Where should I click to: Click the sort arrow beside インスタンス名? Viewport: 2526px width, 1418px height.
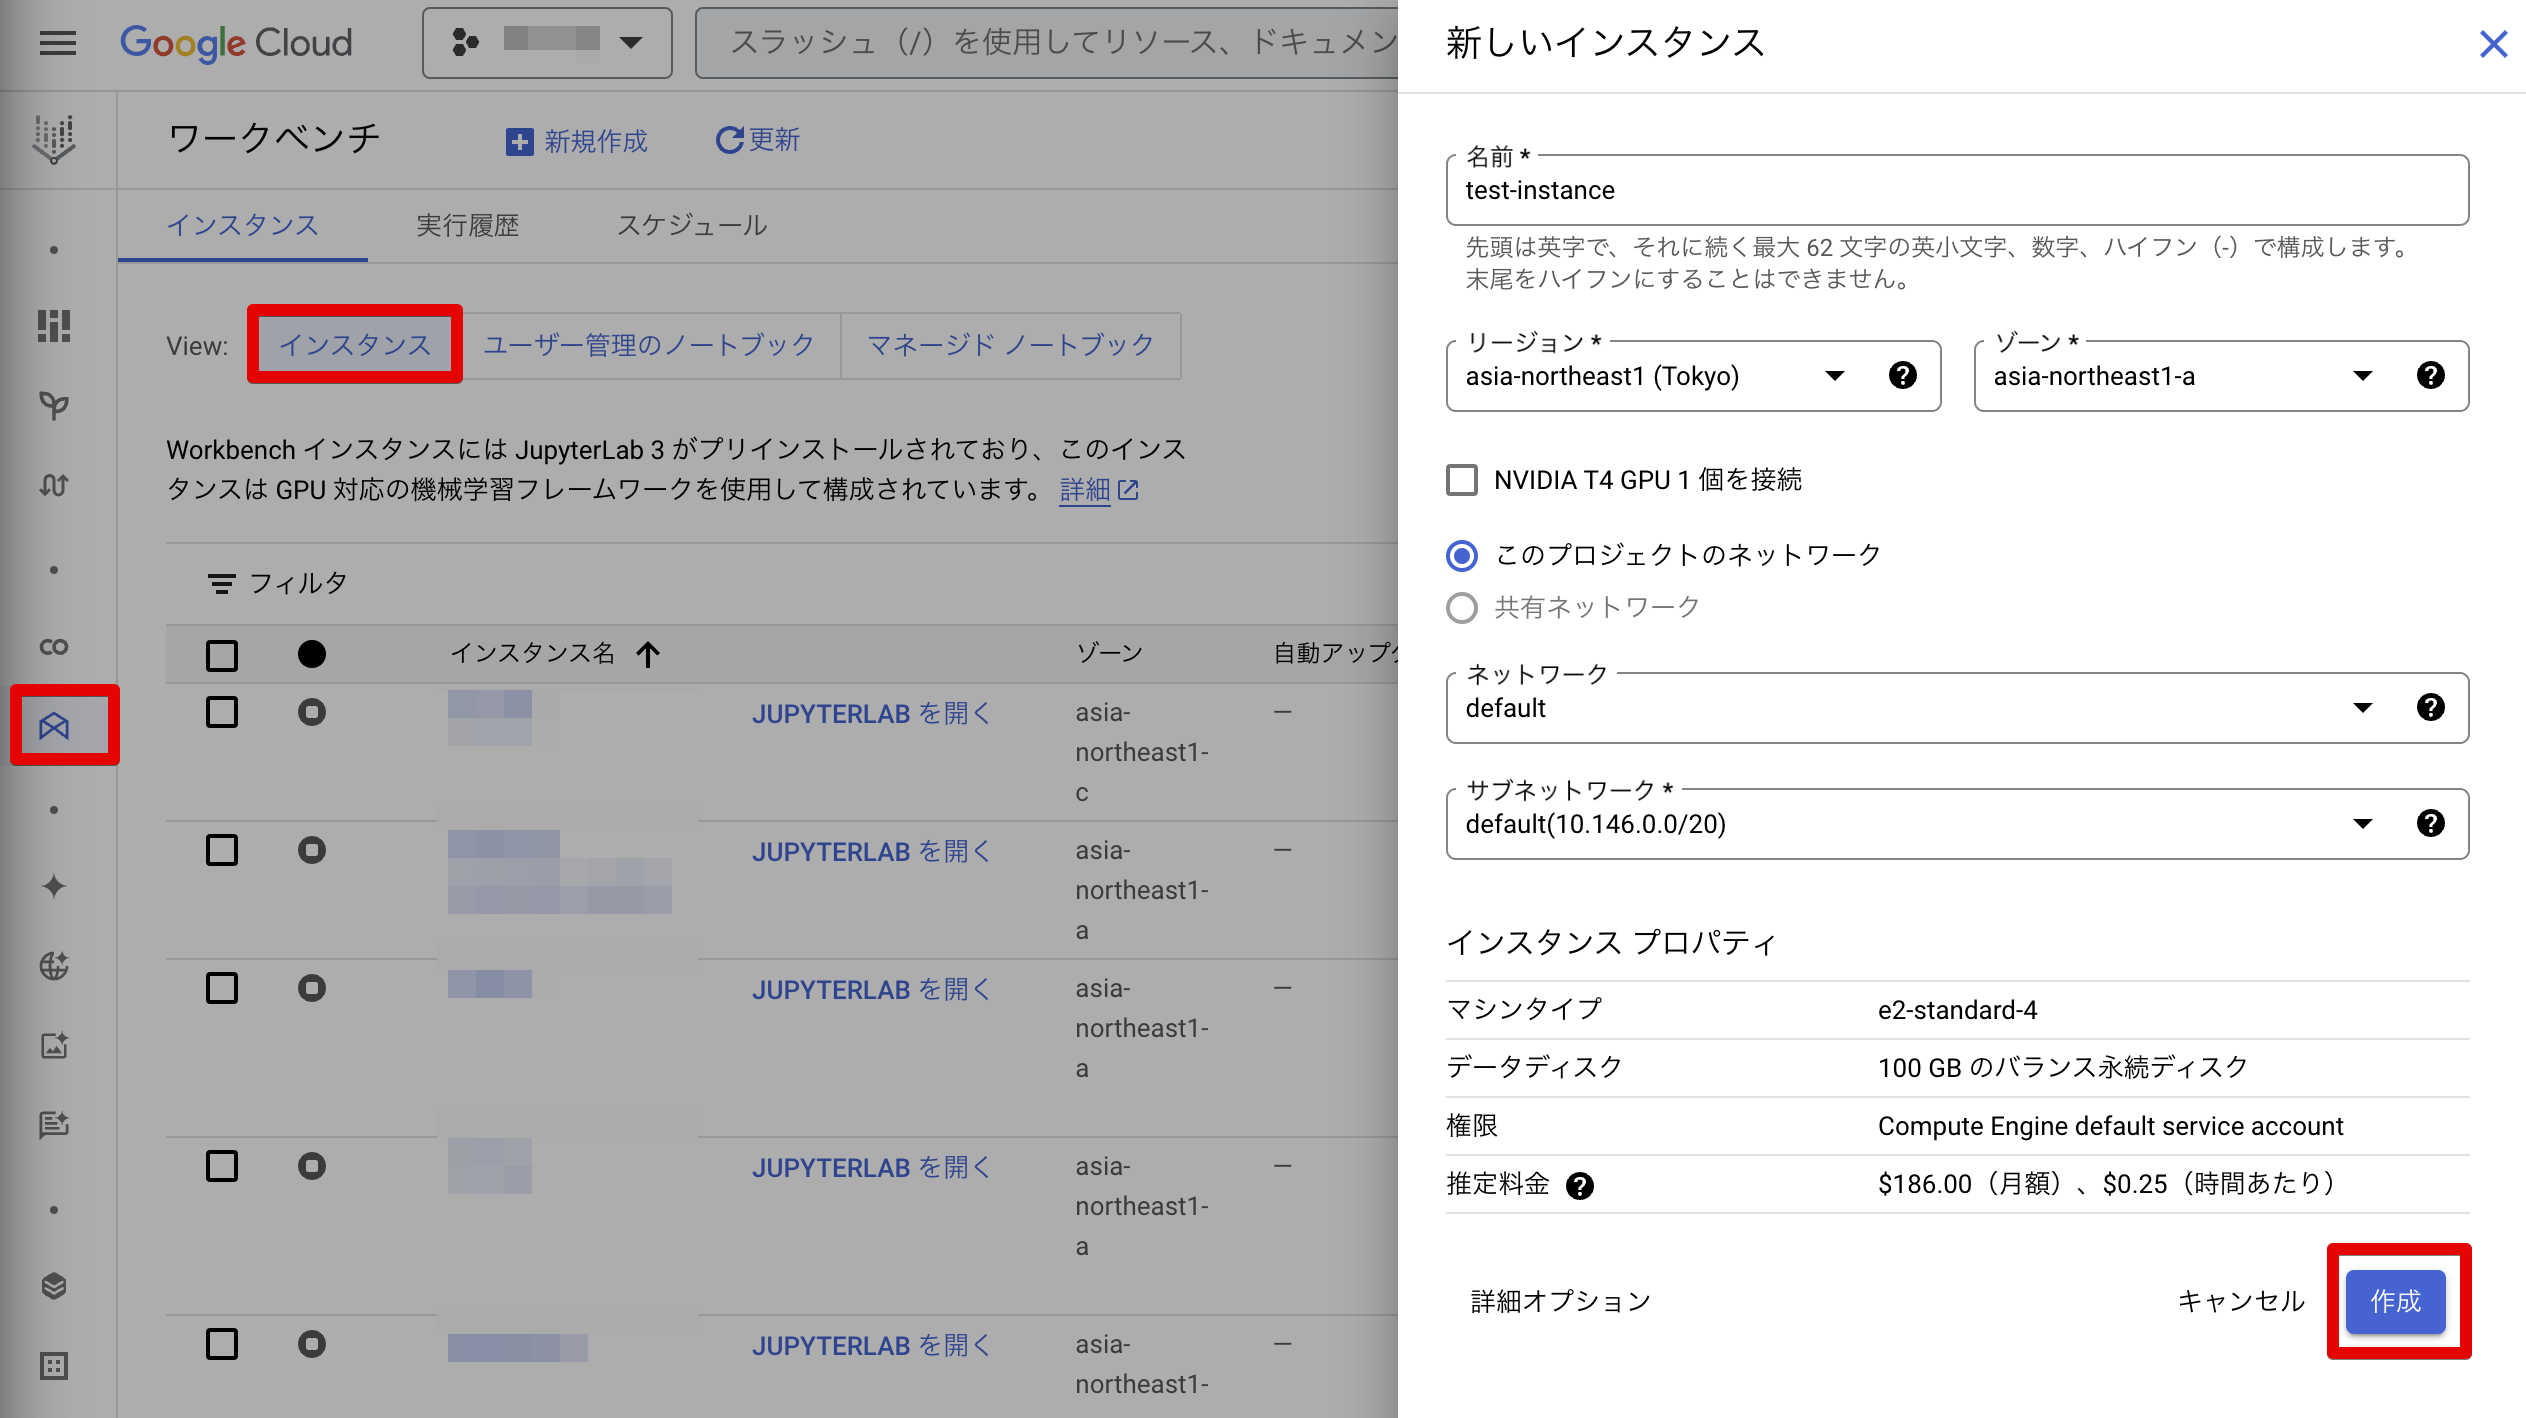648,654
